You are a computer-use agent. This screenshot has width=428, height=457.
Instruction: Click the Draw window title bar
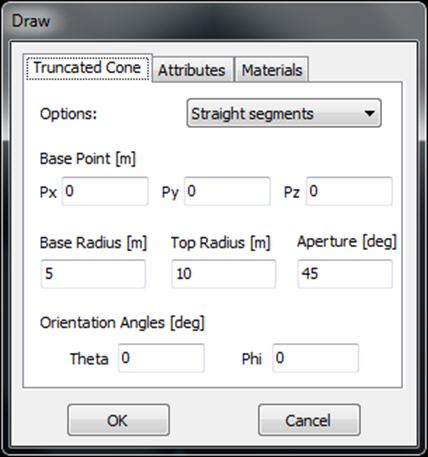(x=213, y=21)
